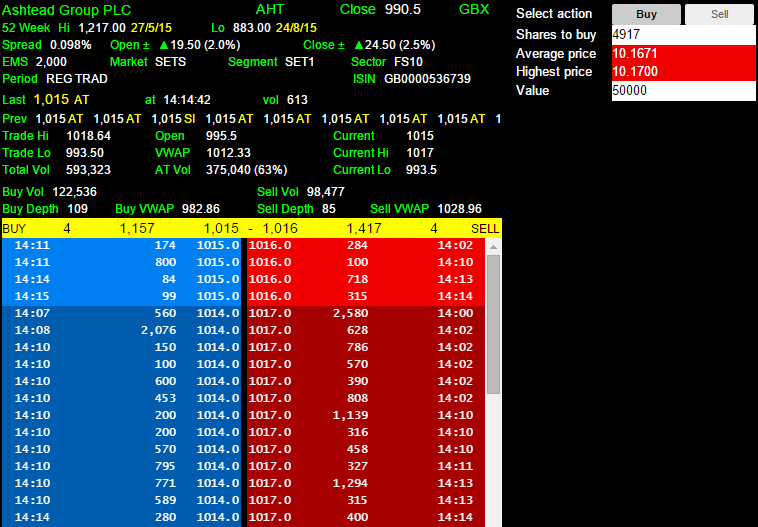Select the Sell action button
Image resolution: width=758 pixels, height=527 pixels.
(x=719, y=15)
